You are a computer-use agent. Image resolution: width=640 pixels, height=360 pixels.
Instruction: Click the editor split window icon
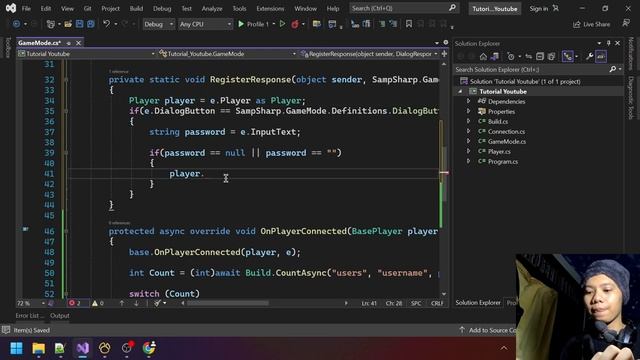coord(444,53)
